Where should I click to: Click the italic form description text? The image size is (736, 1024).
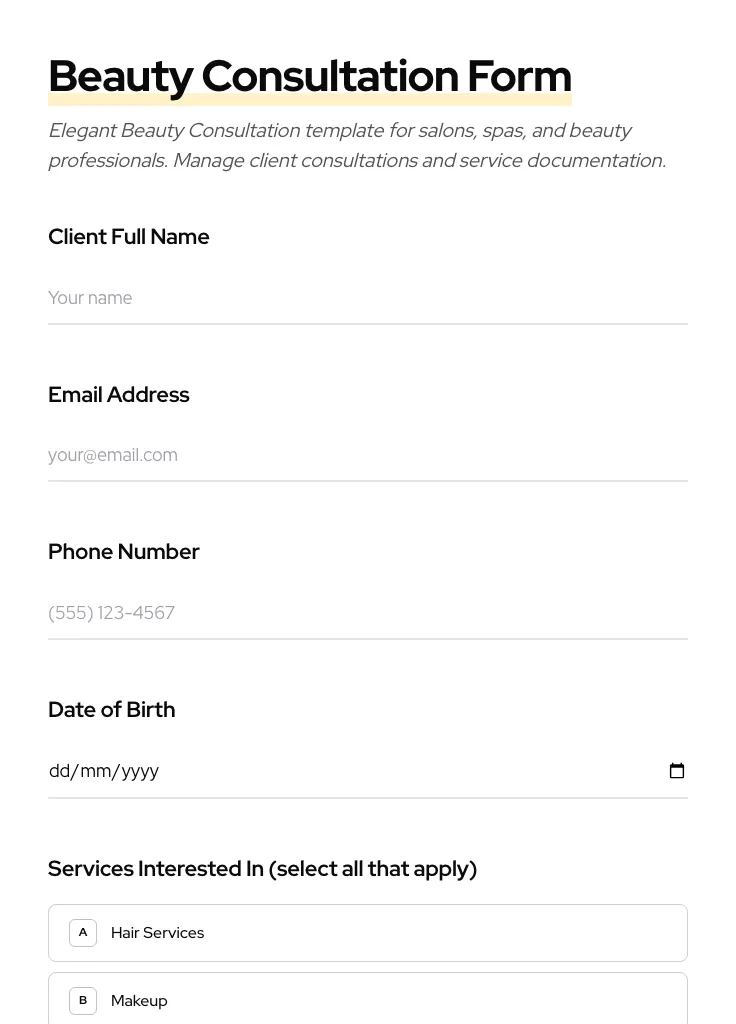coord(357,145)
